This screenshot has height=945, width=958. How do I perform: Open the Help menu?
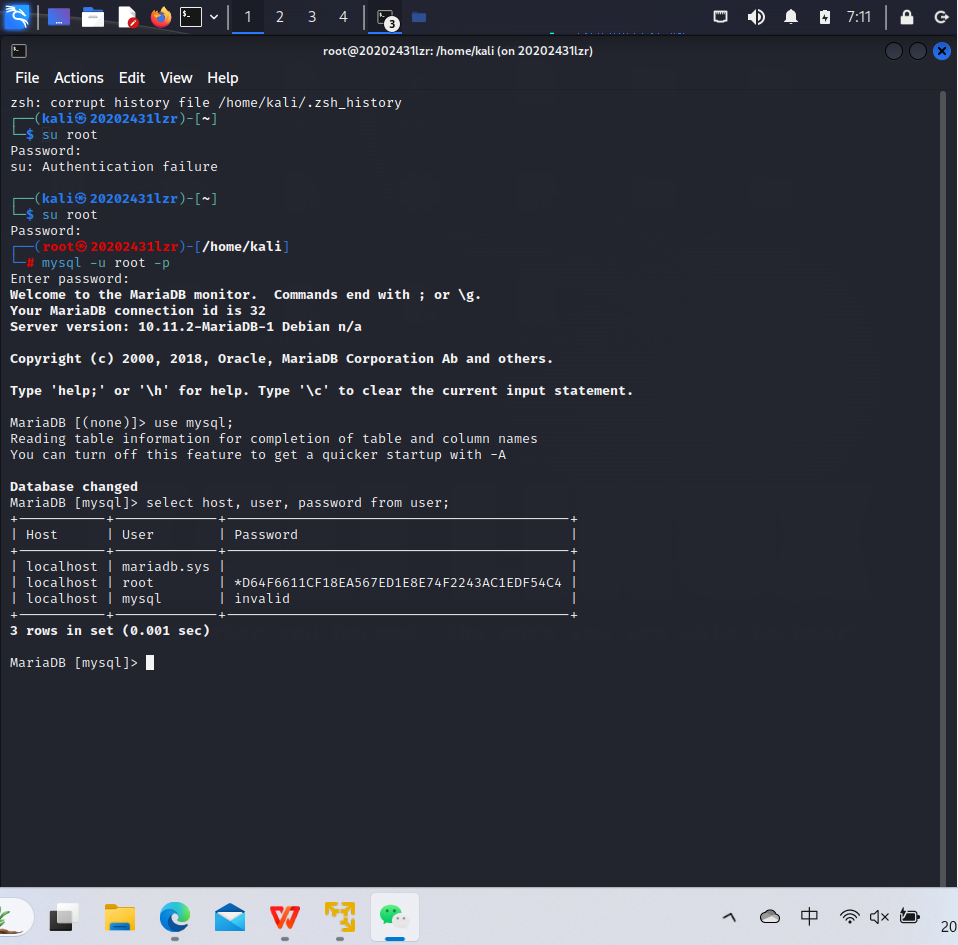(x=222, y=78)
